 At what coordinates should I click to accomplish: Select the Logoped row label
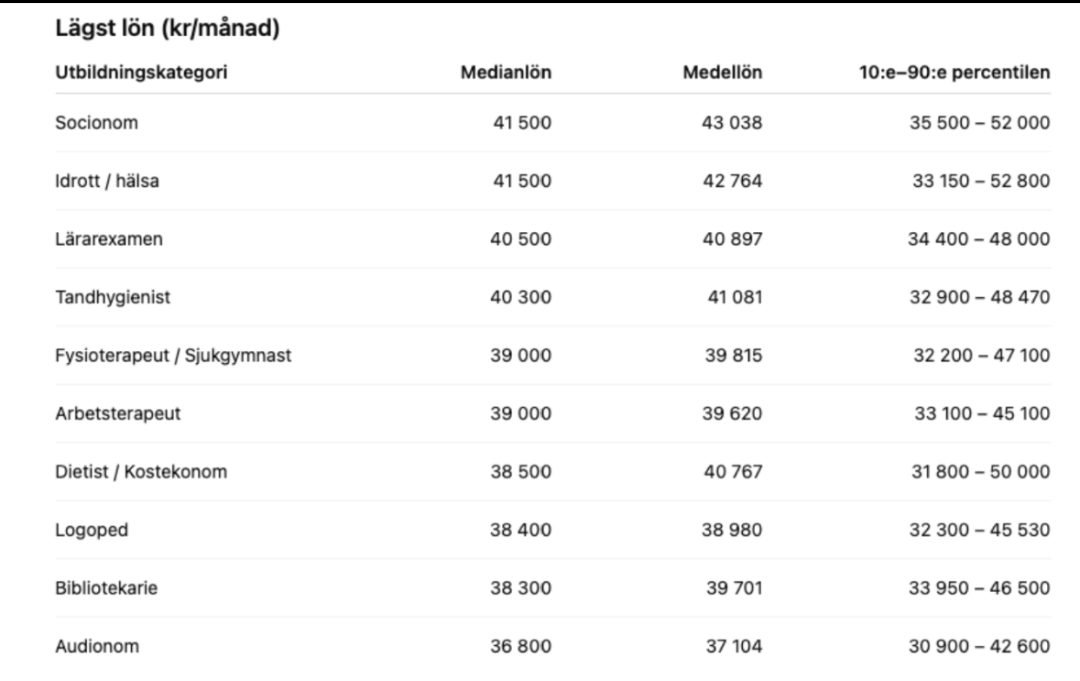[x=92, y=530]
